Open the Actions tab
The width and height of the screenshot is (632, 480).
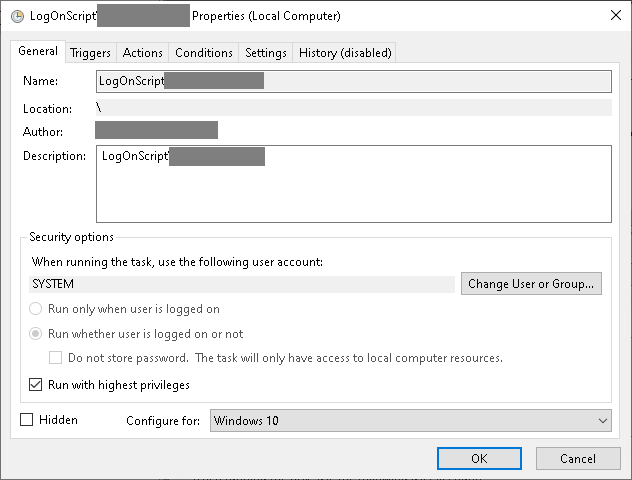[x=143, y=53]
